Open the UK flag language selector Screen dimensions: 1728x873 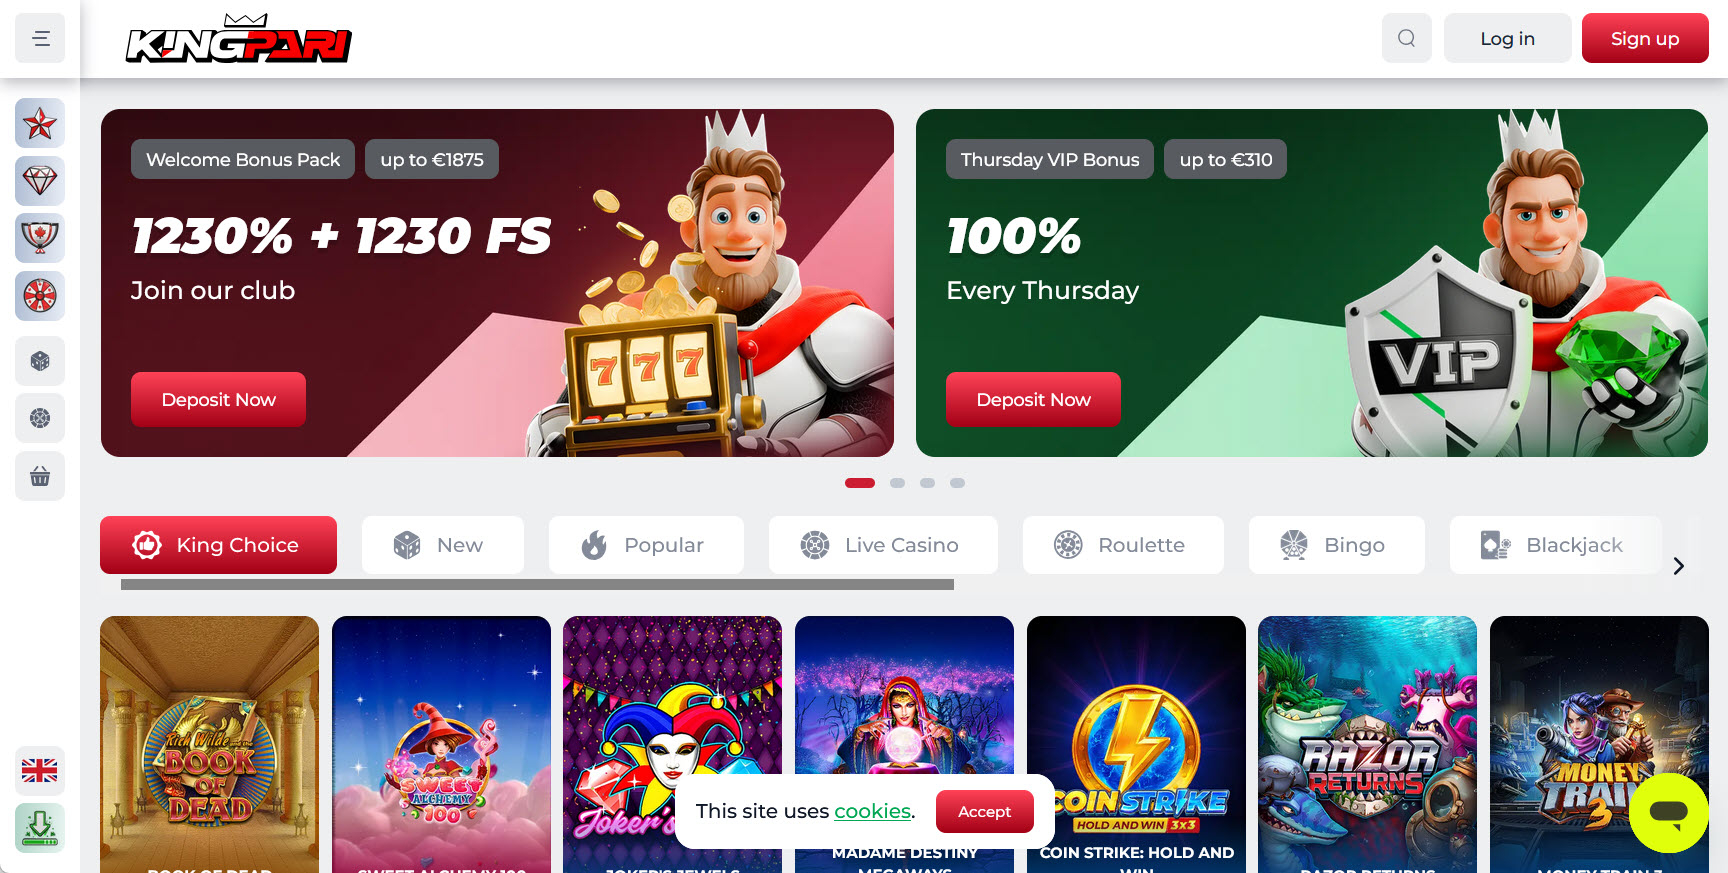40,771
